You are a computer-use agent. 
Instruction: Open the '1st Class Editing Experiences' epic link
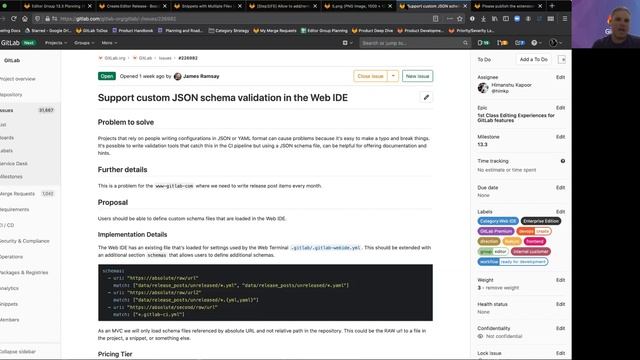(516, 118)
